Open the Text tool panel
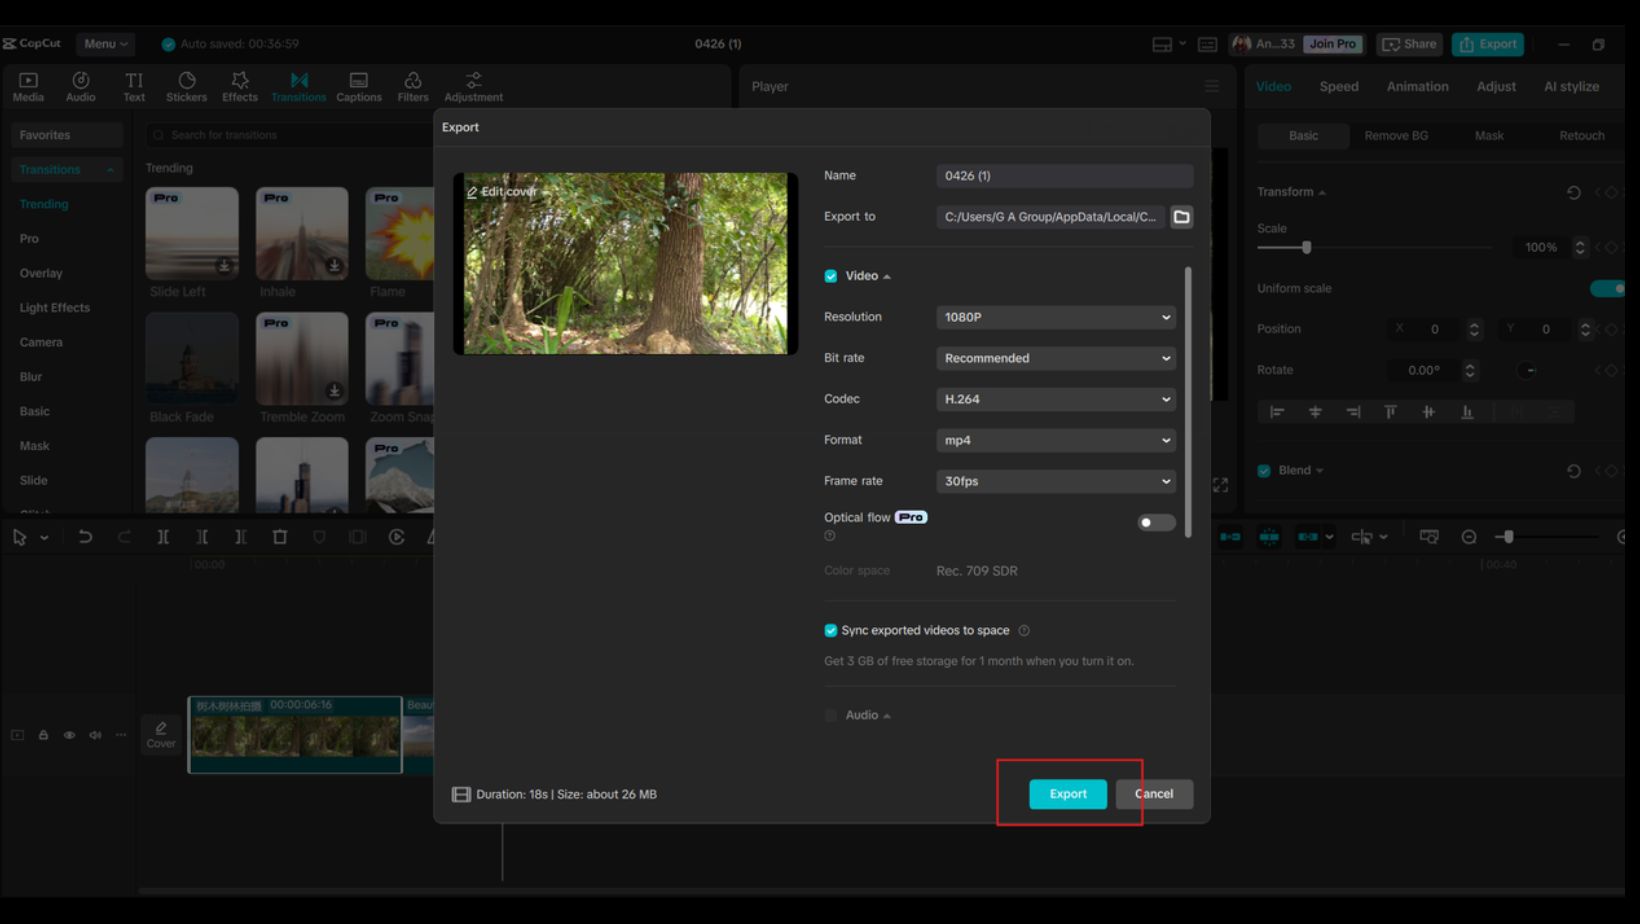Screen dimensions: 1640x924 134,87
